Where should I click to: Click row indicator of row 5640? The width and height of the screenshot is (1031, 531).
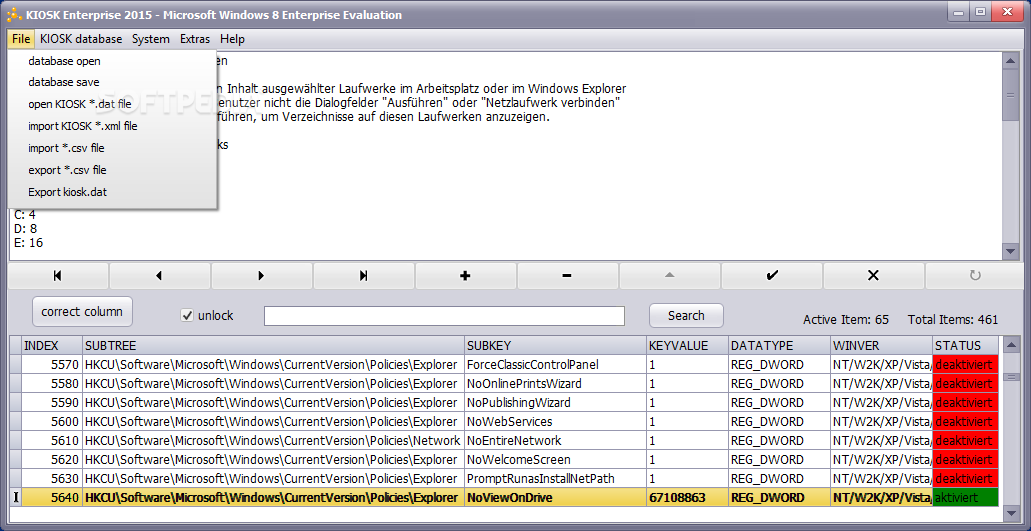(15, 497)
